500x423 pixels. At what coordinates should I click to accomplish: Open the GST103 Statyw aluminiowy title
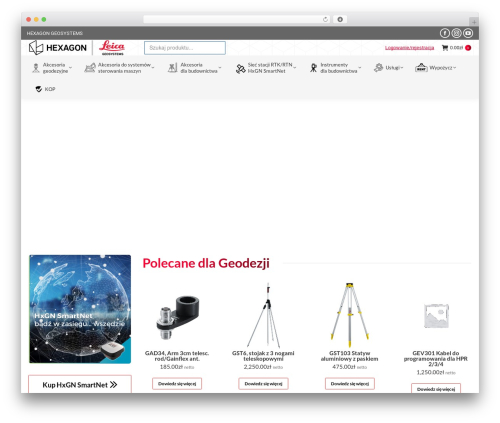[x=350, y=356]
